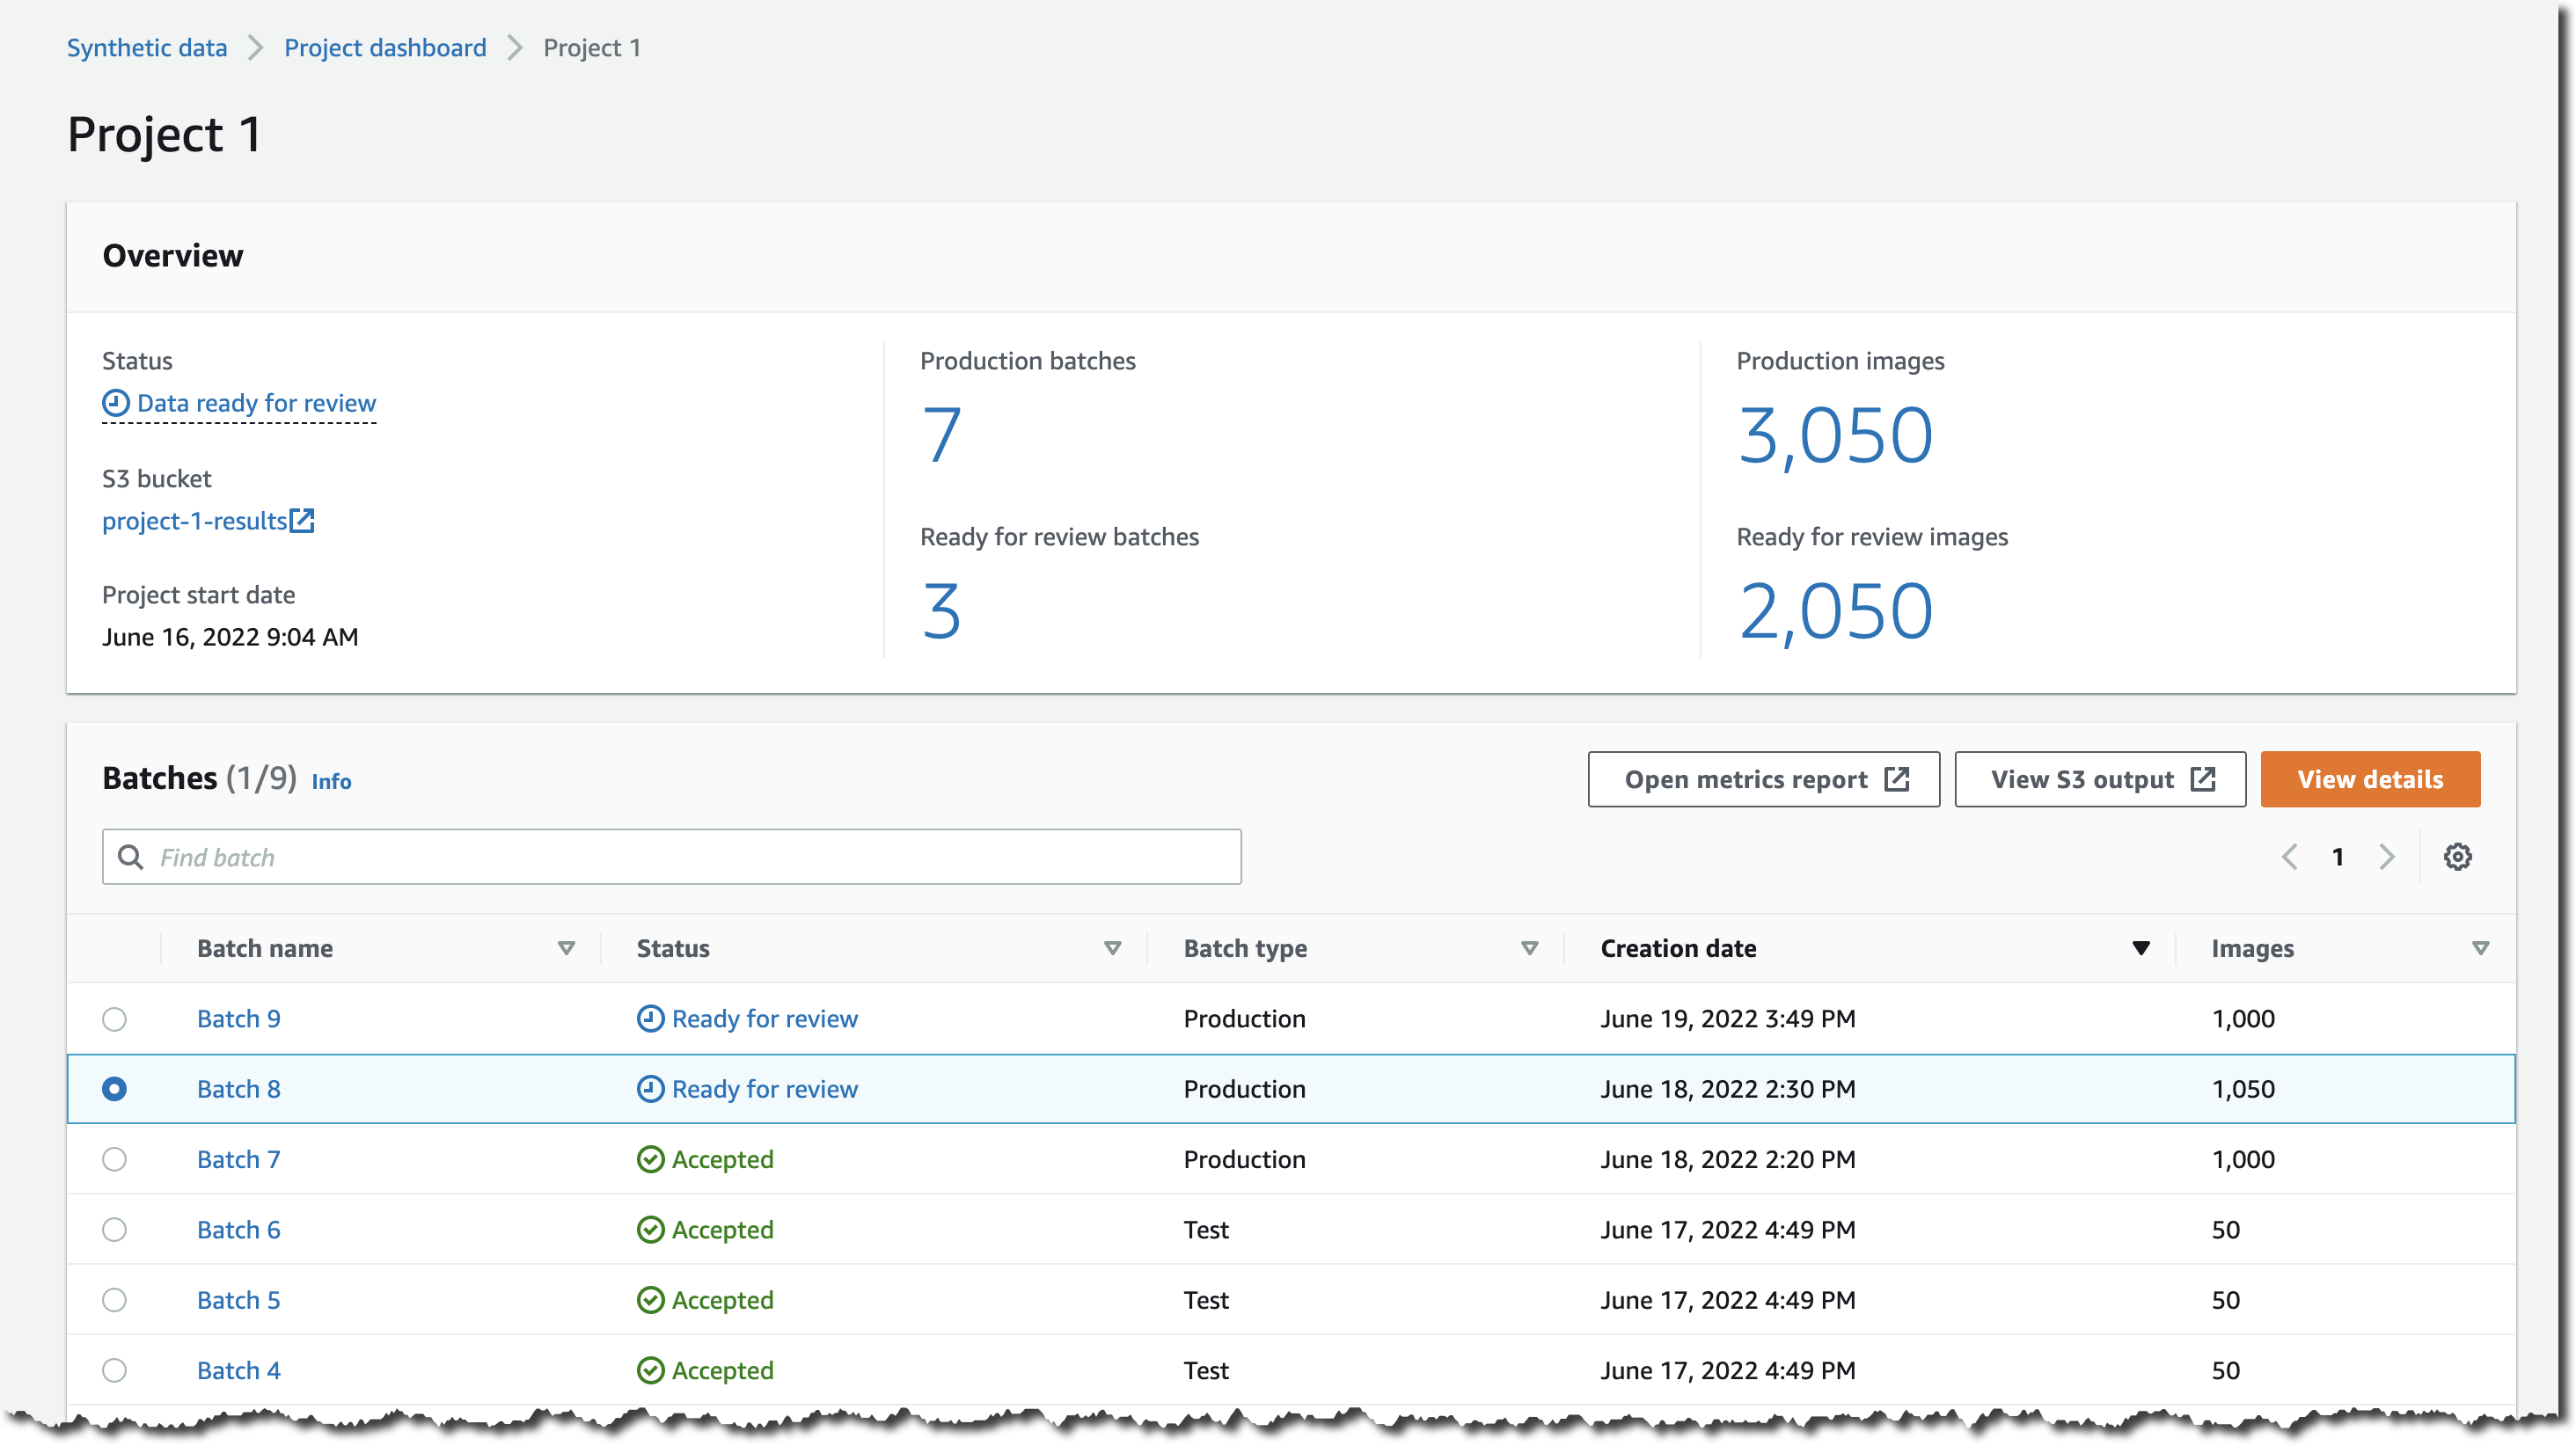Image resolution: width=2576 pixels, height=1446 pixels.
Task: Select Batch 4 row in the batches table
Action: tap(115, 1370)
